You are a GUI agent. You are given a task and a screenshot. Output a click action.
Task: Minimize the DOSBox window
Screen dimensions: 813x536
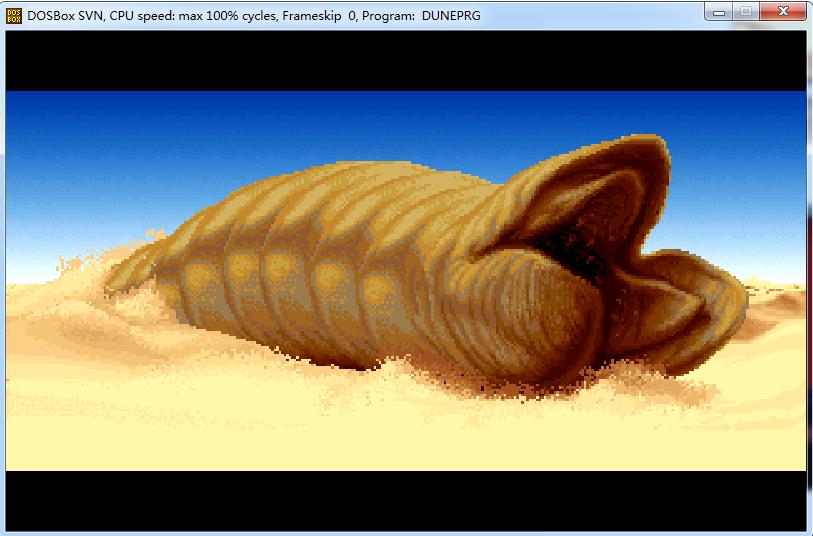pos(719,12)
